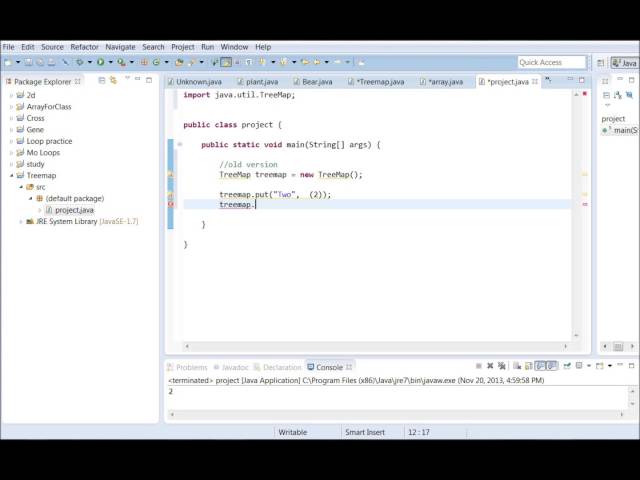Expand the ArrayForClass project node
This screenshot has height=480, width=640.
pos(11,107)
